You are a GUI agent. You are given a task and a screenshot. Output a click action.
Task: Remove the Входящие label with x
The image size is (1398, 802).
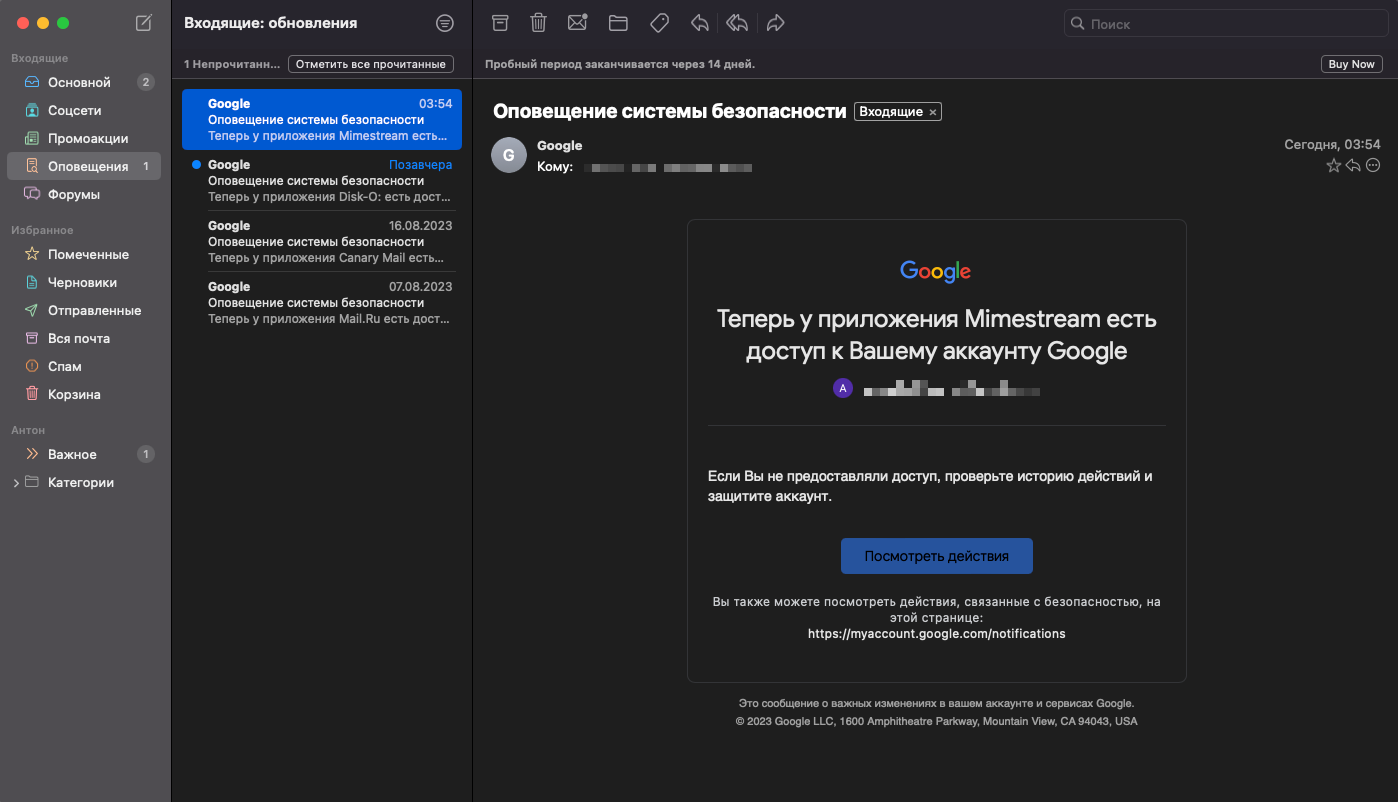(x=933, y=112)
